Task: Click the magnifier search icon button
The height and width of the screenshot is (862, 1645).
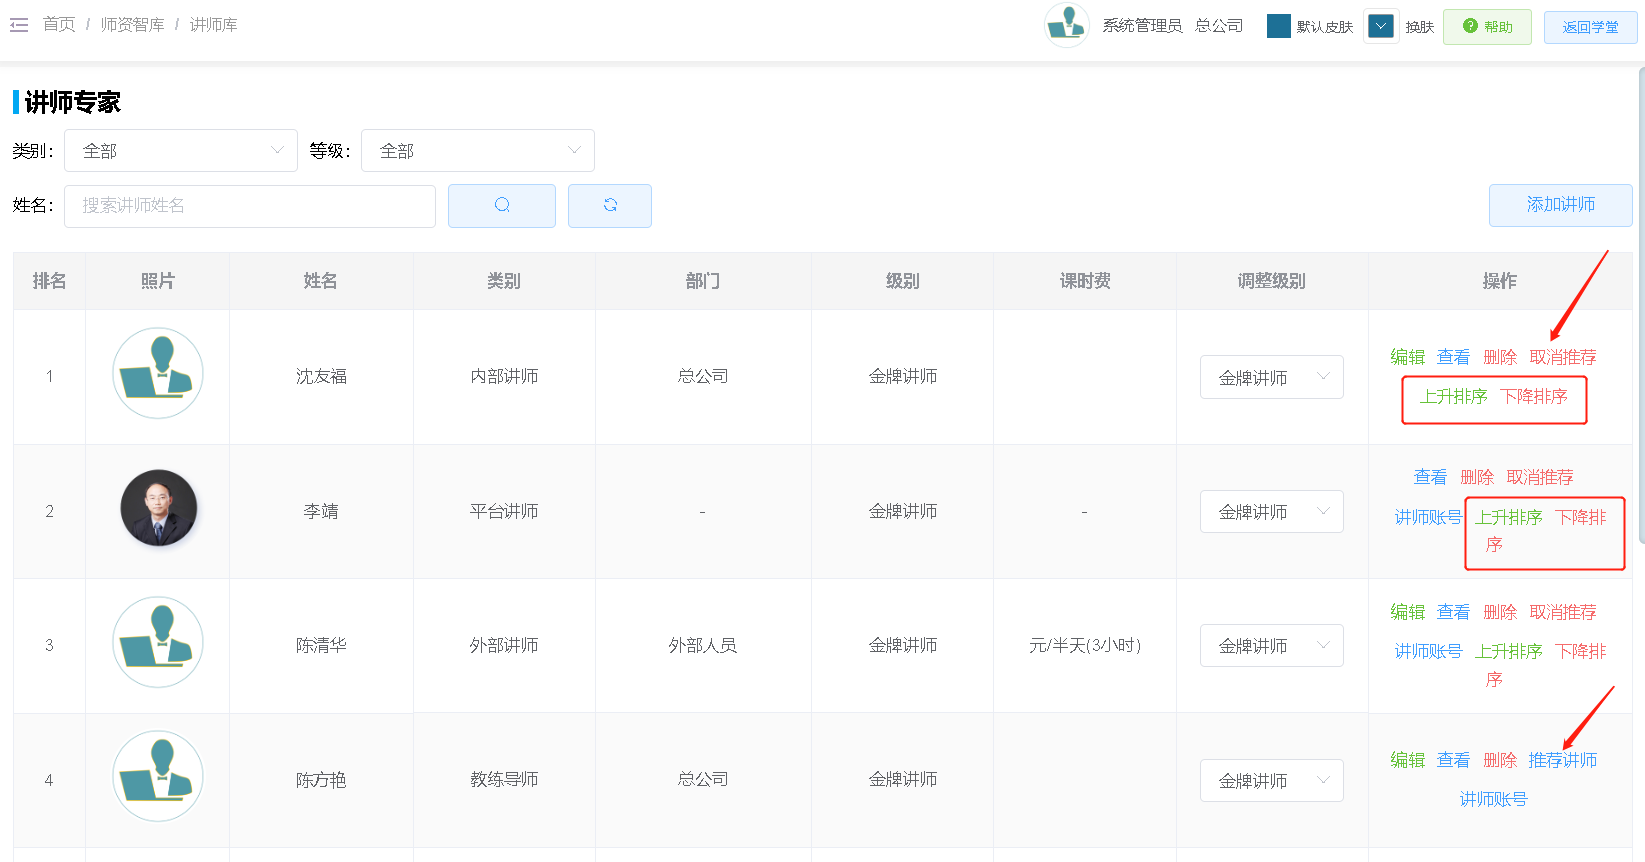Action: tap(502, 205)
